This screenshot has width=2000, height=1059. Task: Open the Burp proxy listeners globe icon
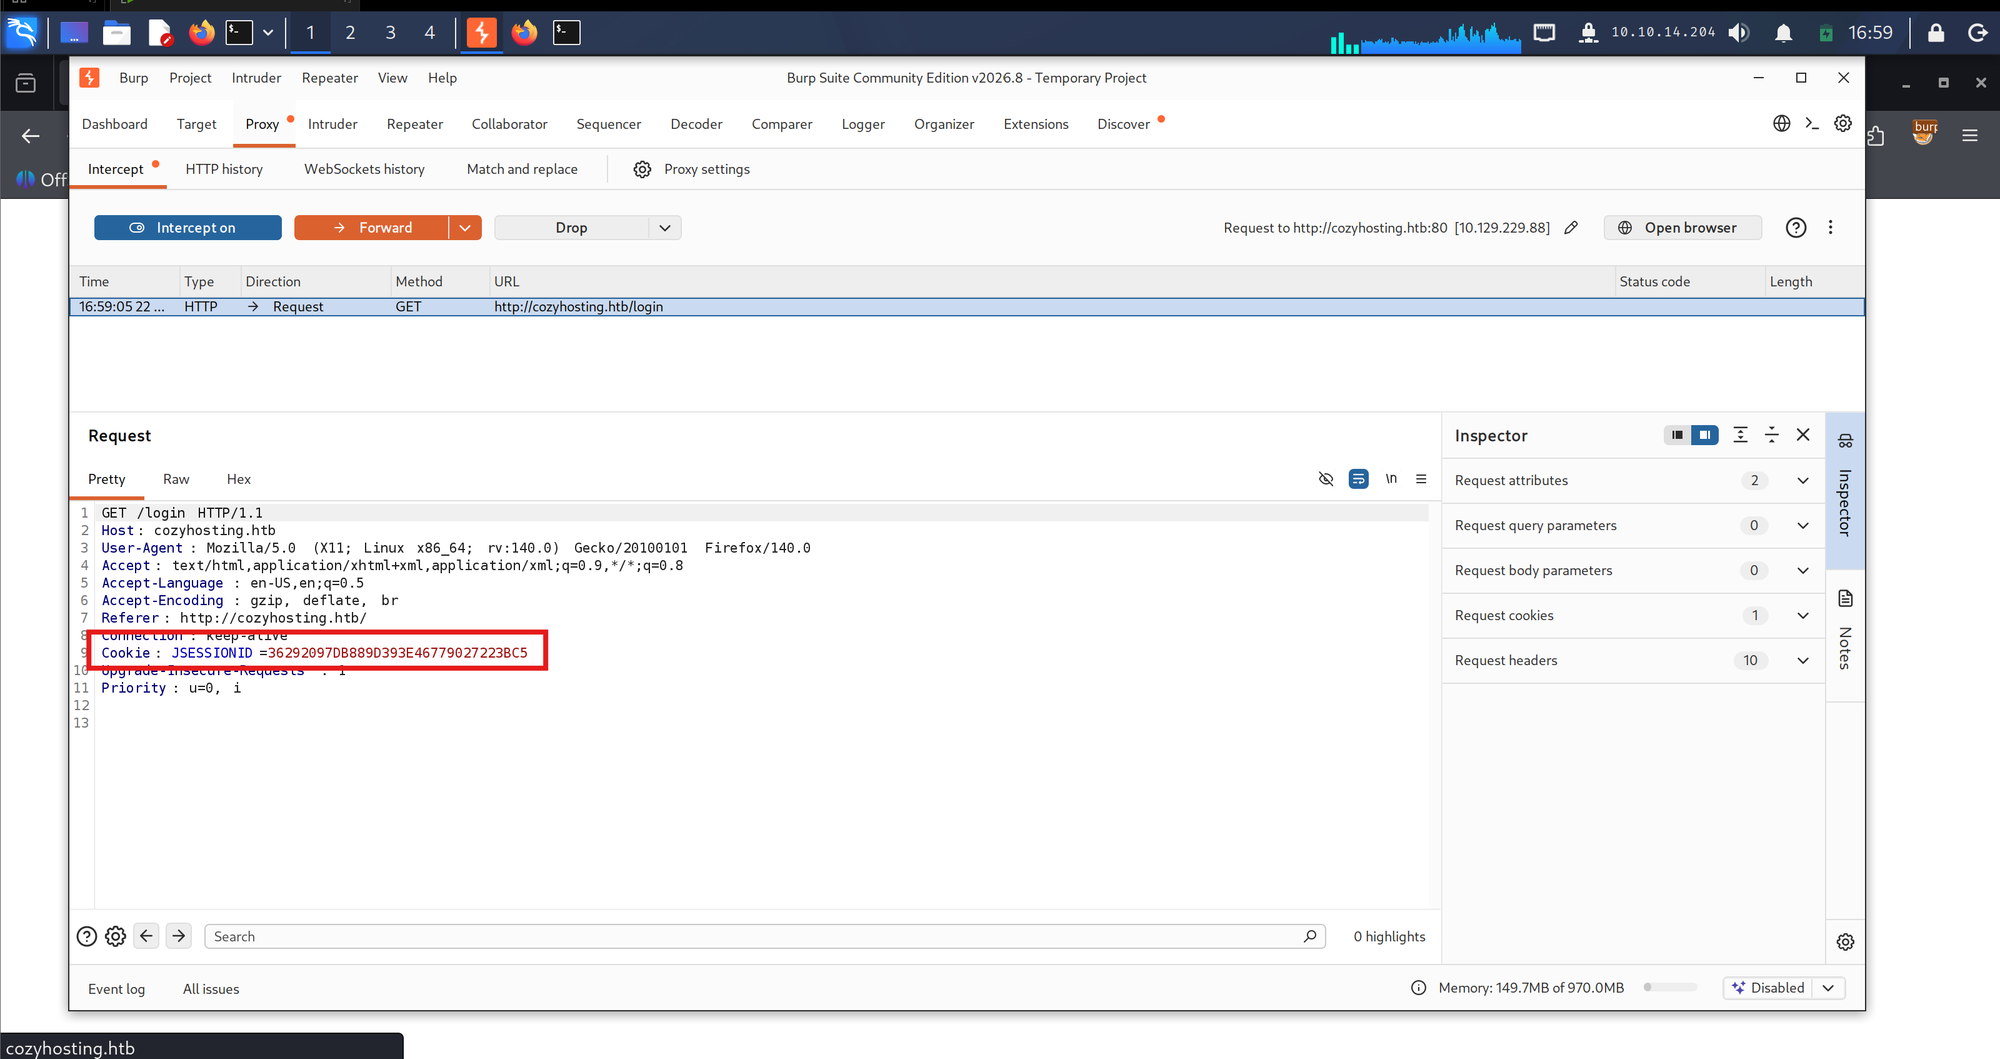[1781, 124]
